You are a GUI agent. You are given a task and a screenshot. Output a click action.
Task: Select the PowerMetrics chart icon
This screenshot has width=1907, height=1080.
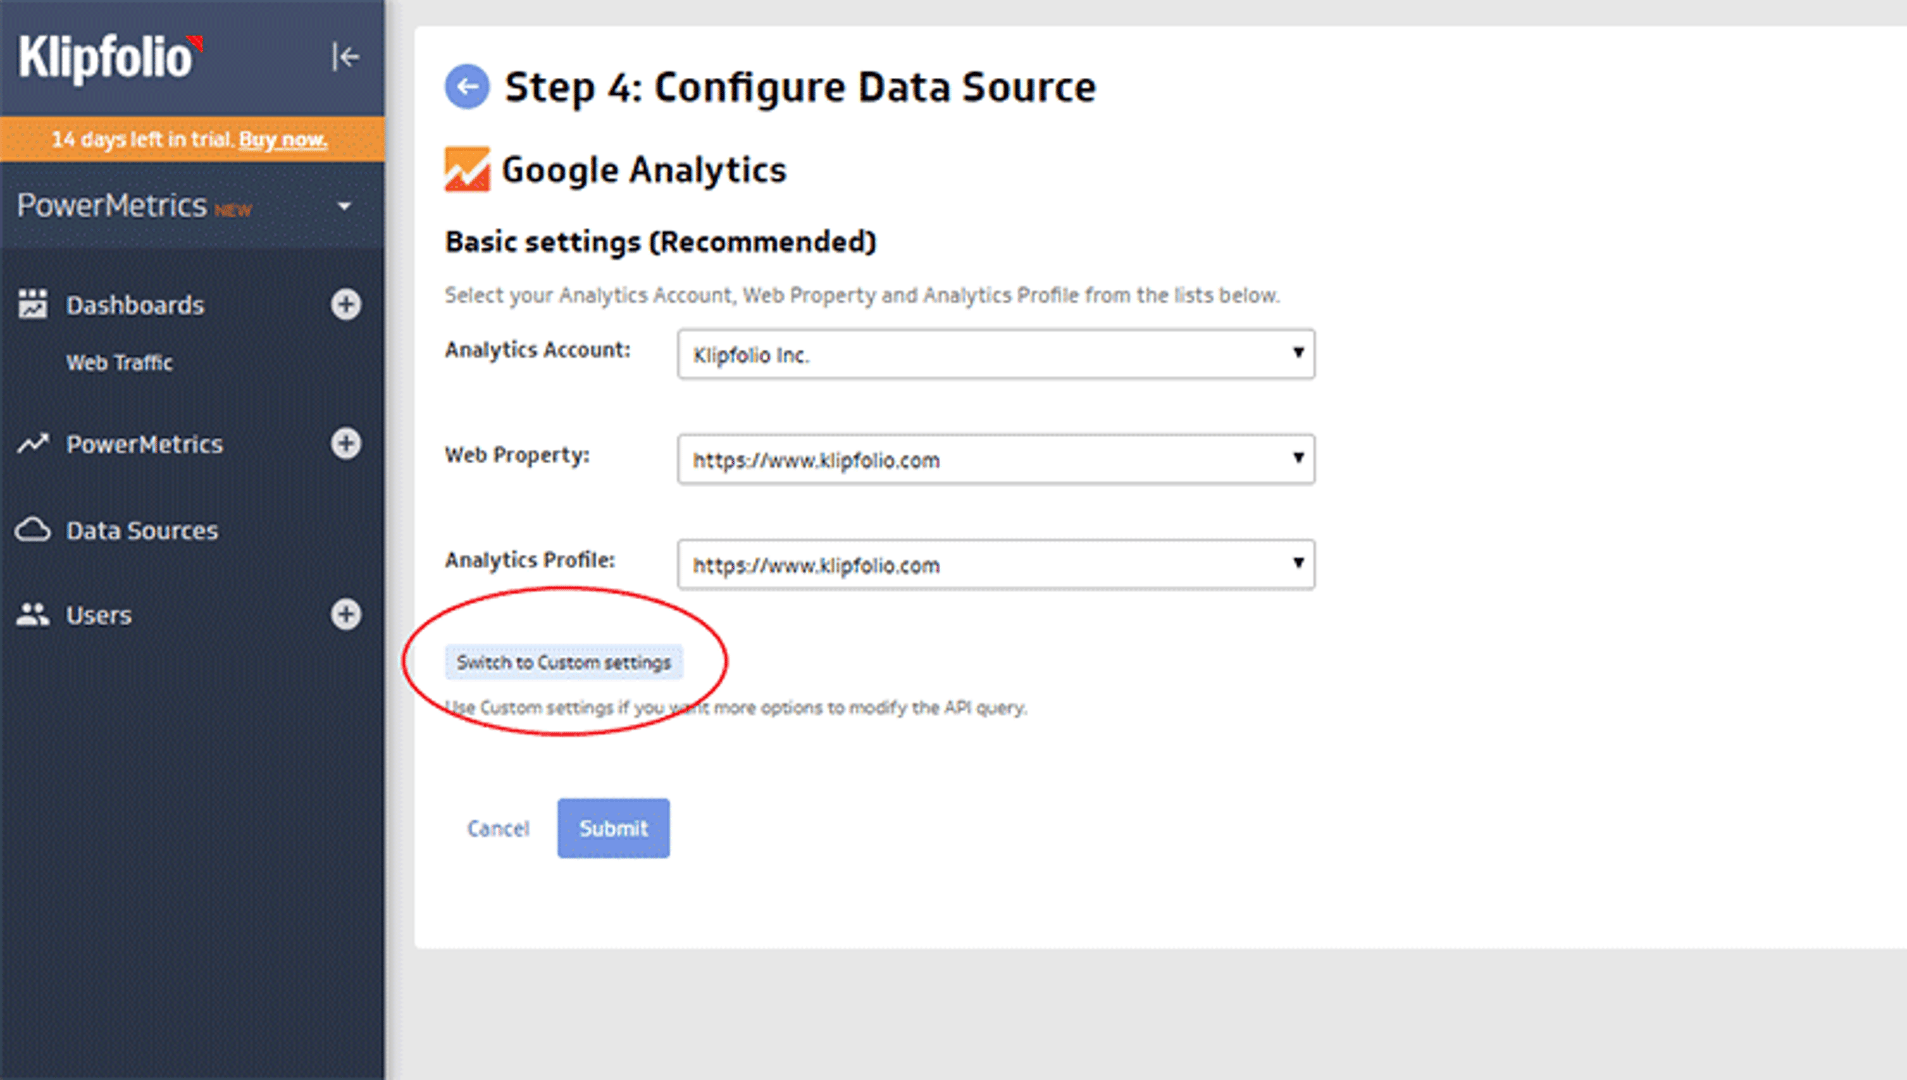[33, 444]
